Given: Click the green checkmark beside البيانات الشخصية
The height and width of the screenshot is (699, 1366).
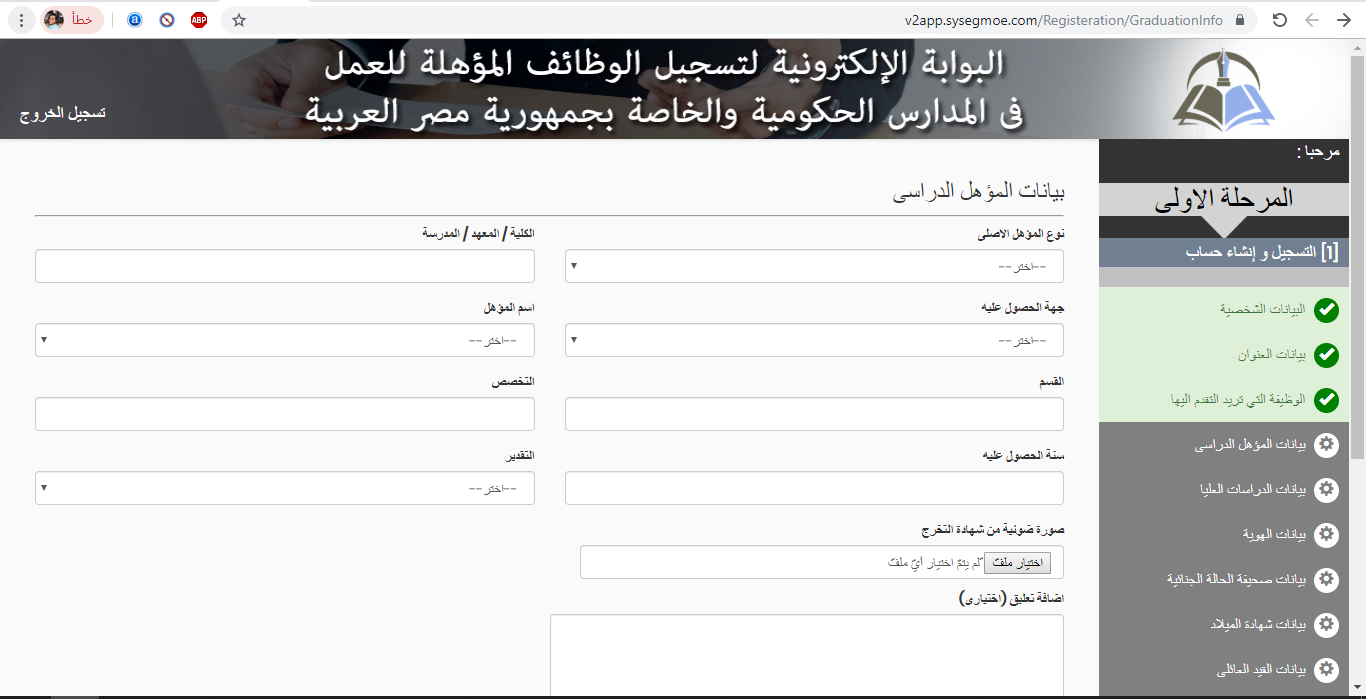Looking at the screenshot, I should 1326,310.
